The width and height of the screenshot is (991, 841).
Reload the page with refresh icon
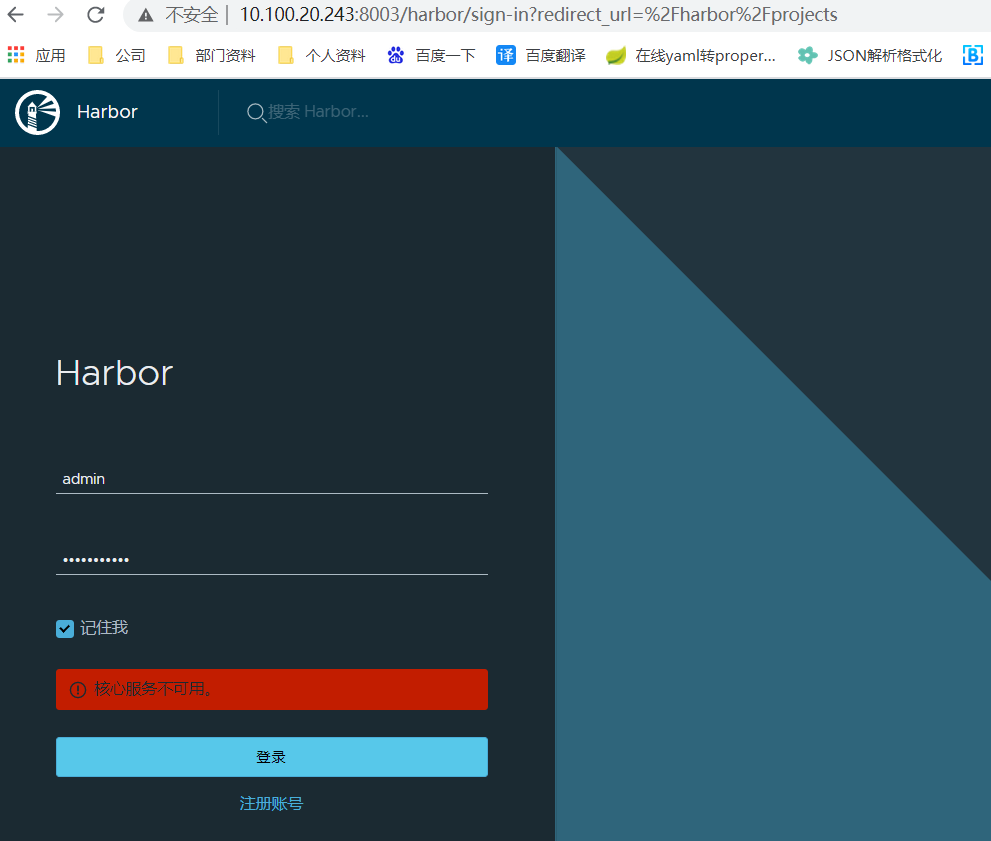point(95,14)
